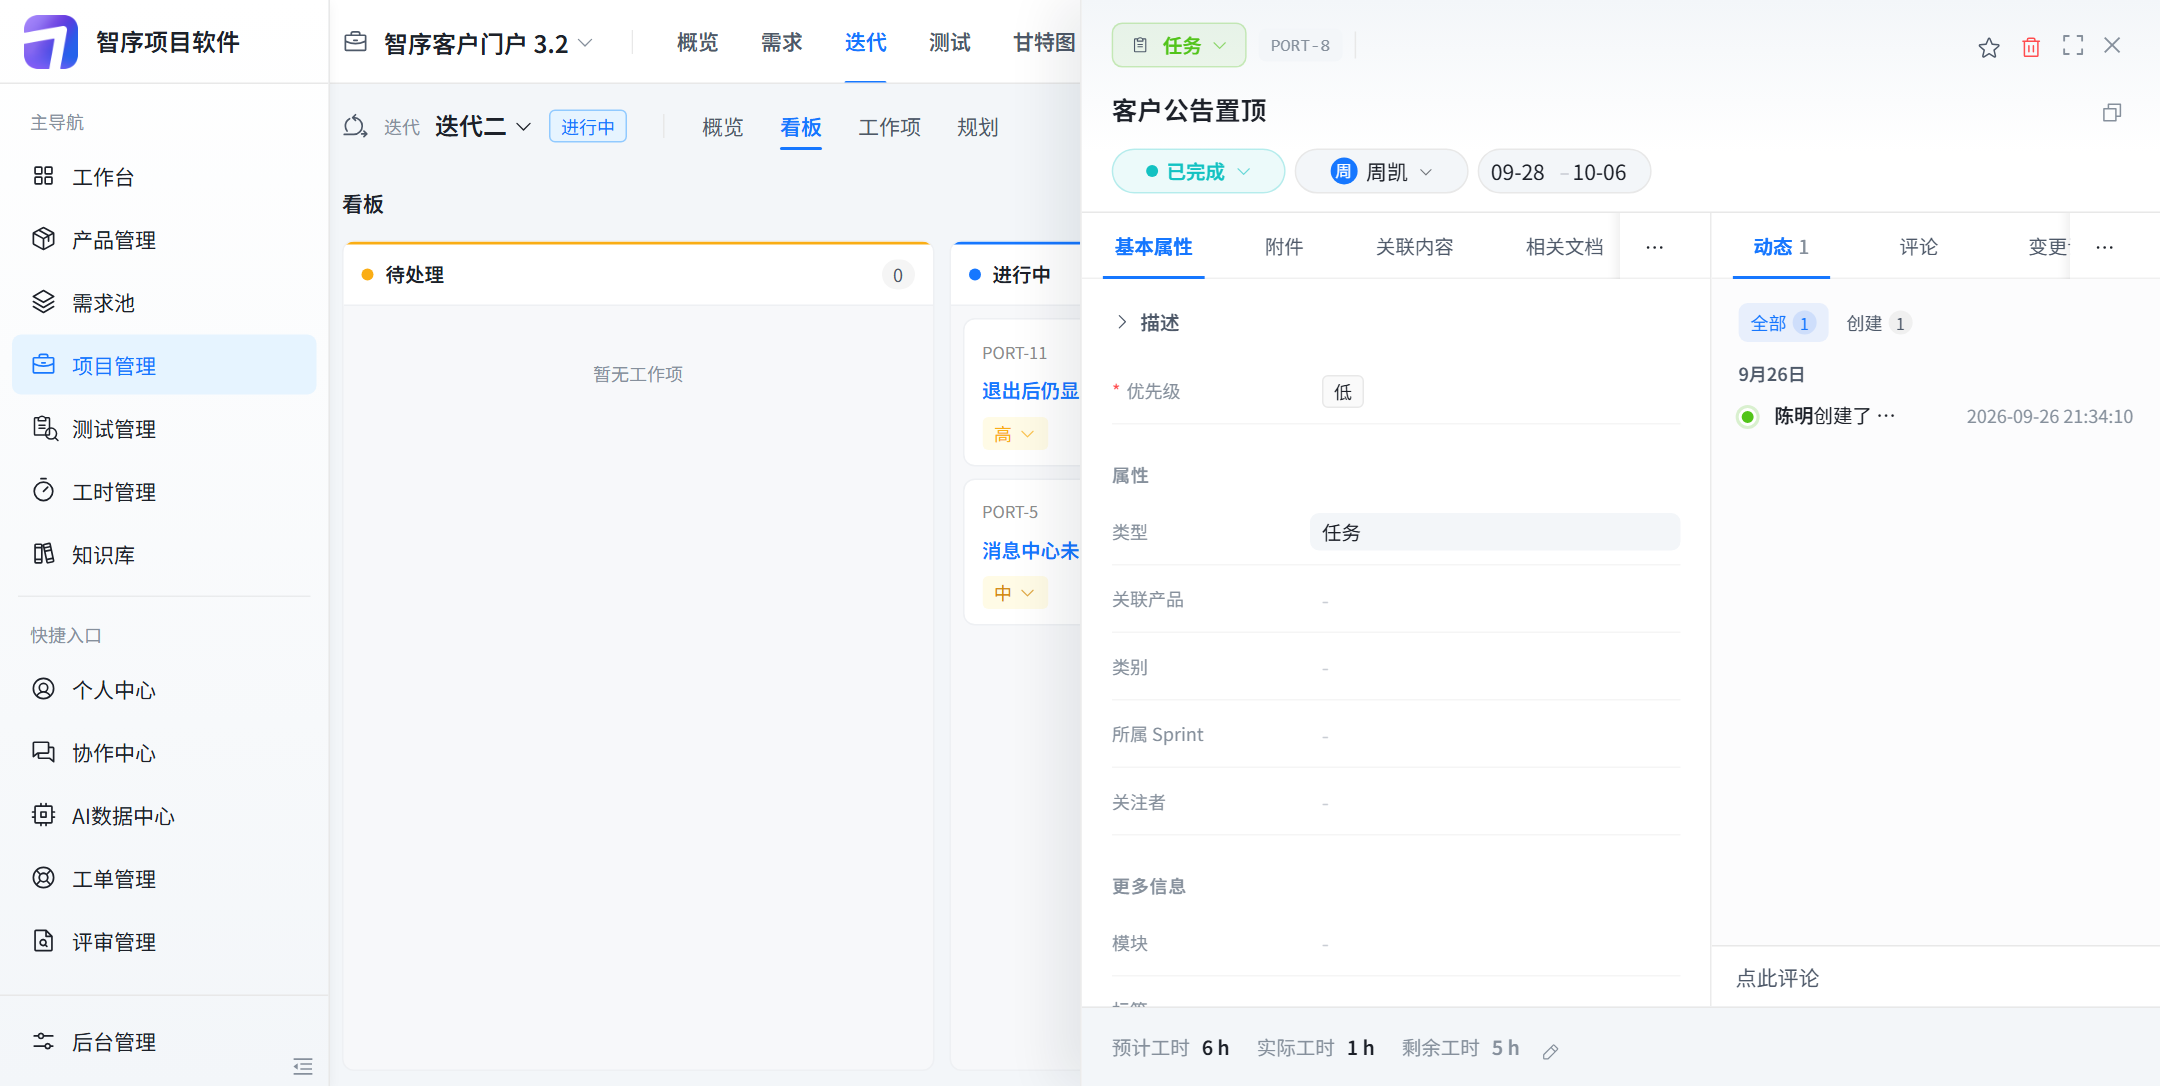Open more options after 变更 tab
2160x1086 pixels.
click(x=2105, y=247)
